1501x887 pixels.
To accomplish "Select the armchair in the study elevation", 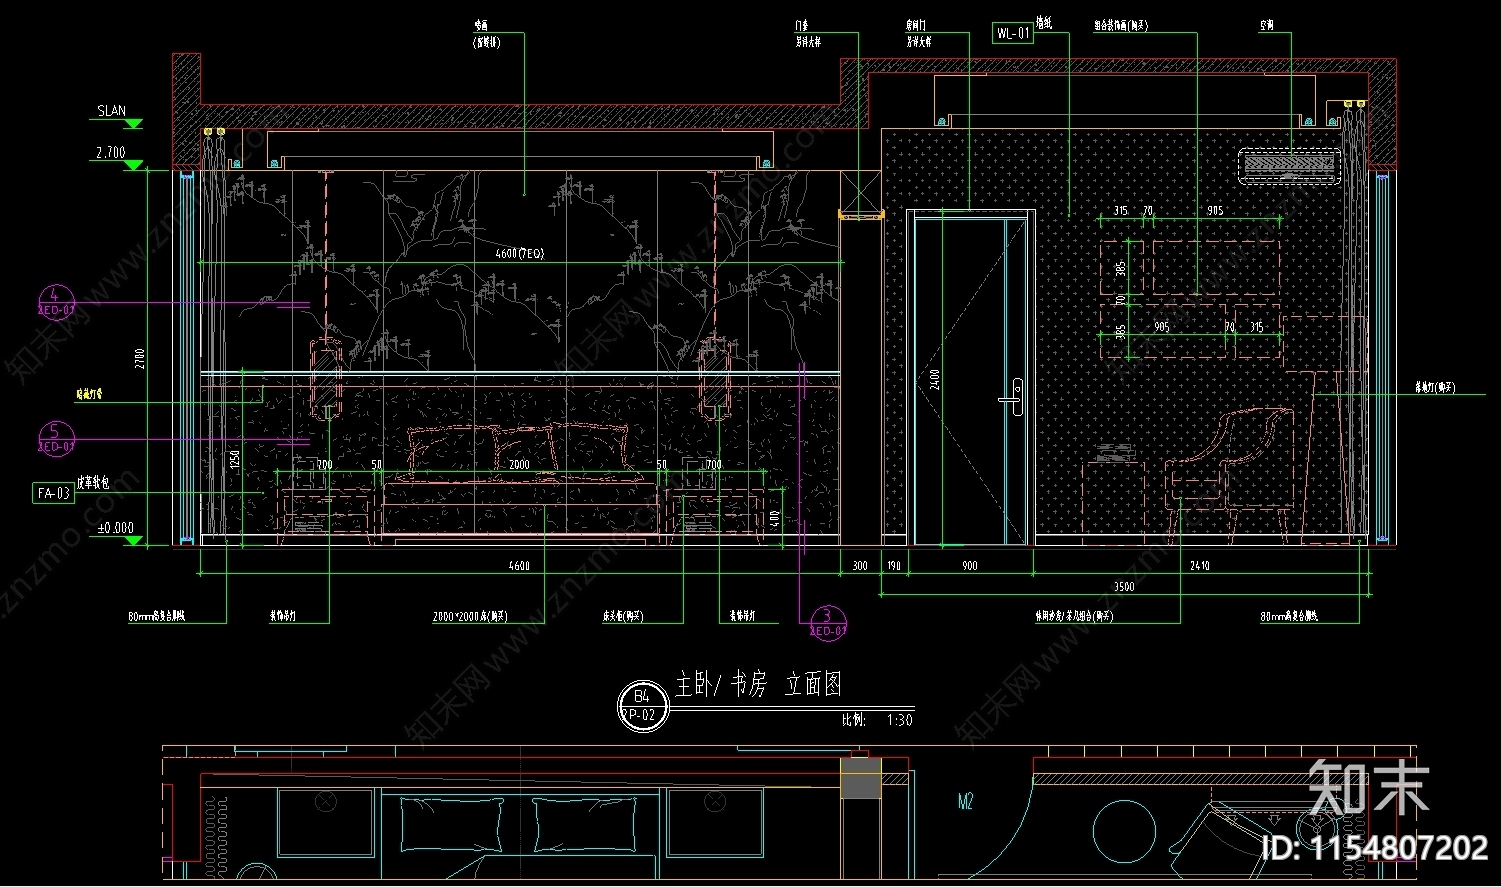I will [1230, 475].
